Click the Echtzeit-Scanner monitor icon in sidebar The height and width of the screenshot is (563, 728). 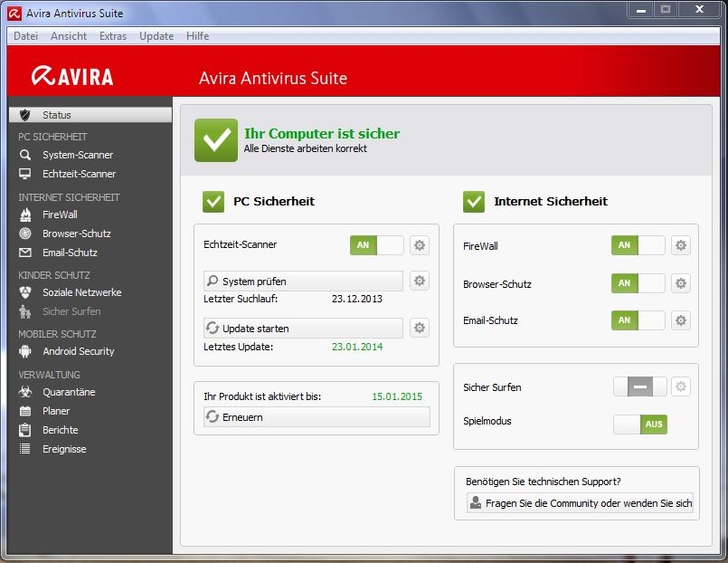25,174
